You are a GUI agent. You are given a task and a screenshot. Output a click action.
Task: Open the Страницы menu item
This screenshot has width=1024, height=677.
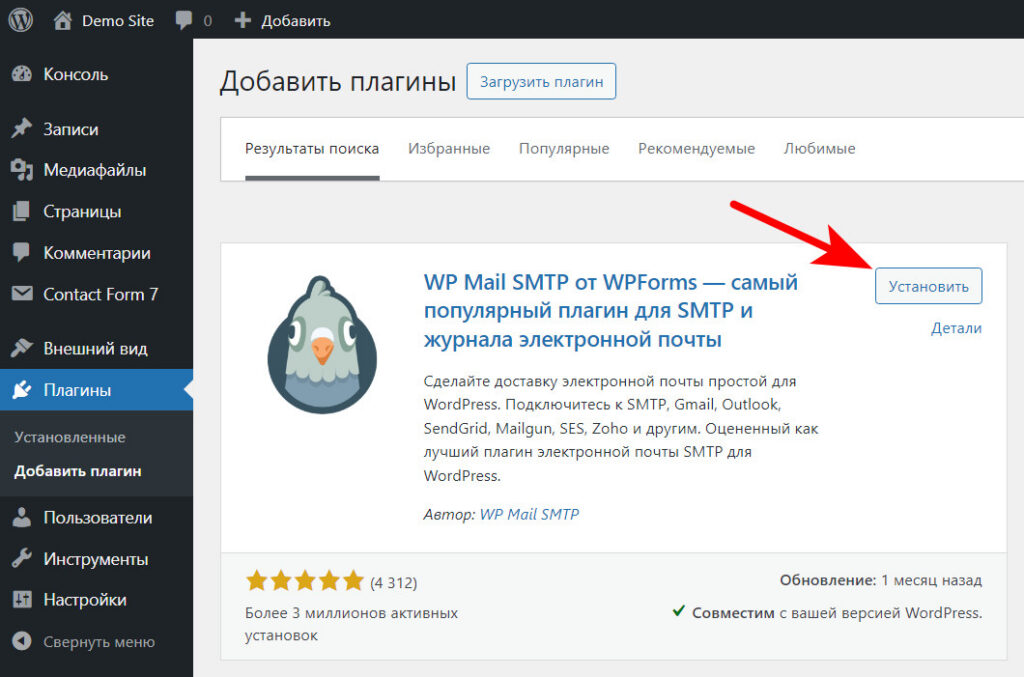pyautogui.click(x=97, y=212)
